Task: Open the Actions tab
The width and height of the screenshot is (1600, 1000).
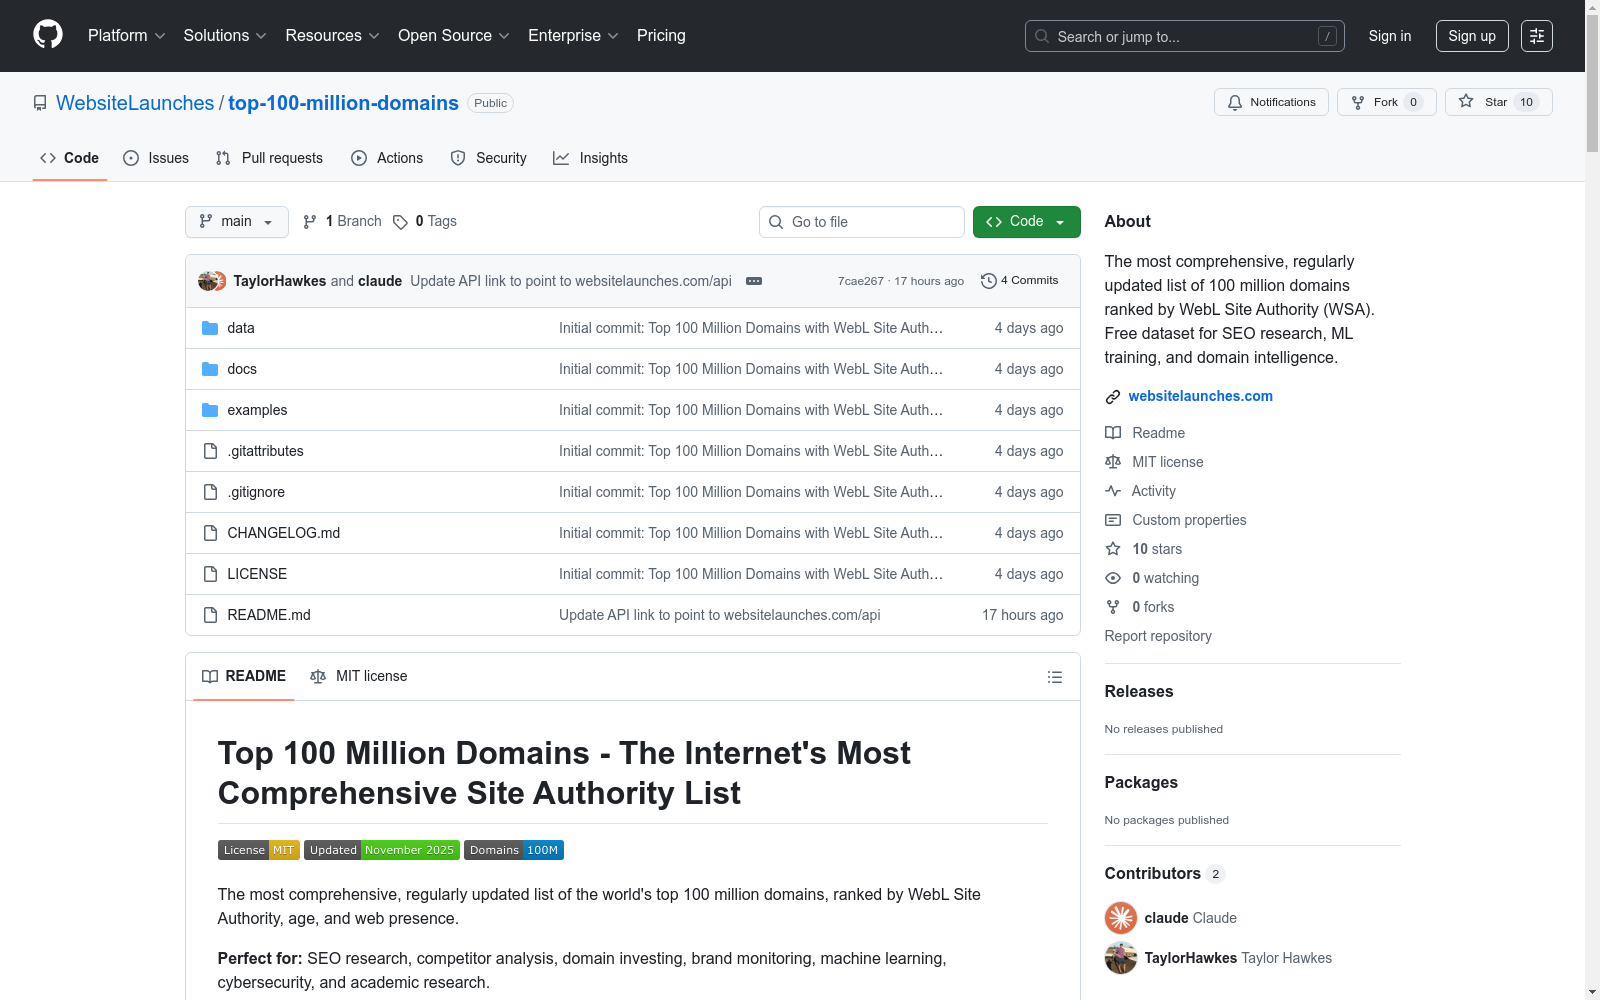Action: pos(387,158)
